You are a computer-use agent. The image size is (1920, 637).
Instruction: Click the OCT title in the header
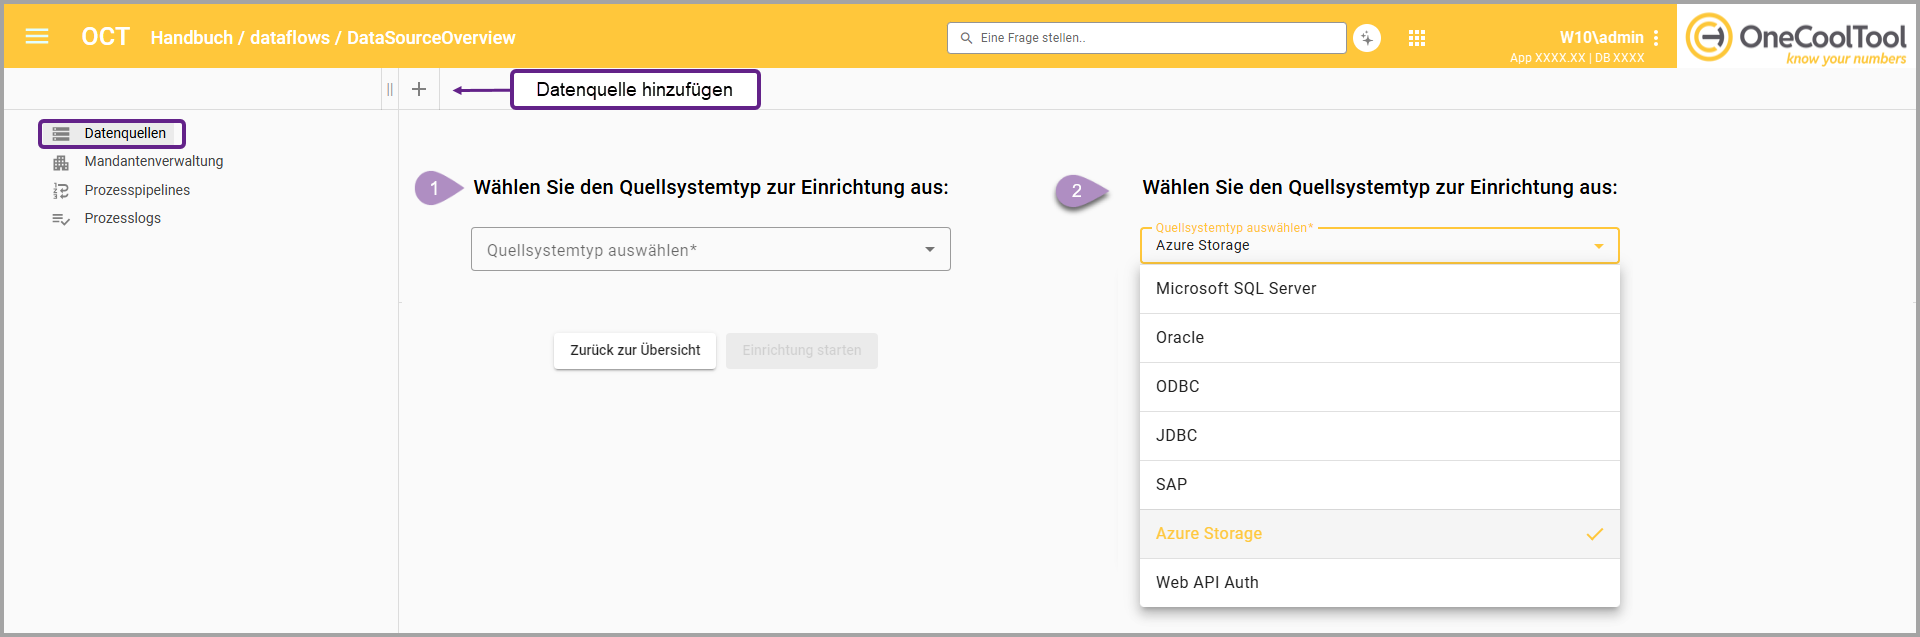click(x=105, y=37)
